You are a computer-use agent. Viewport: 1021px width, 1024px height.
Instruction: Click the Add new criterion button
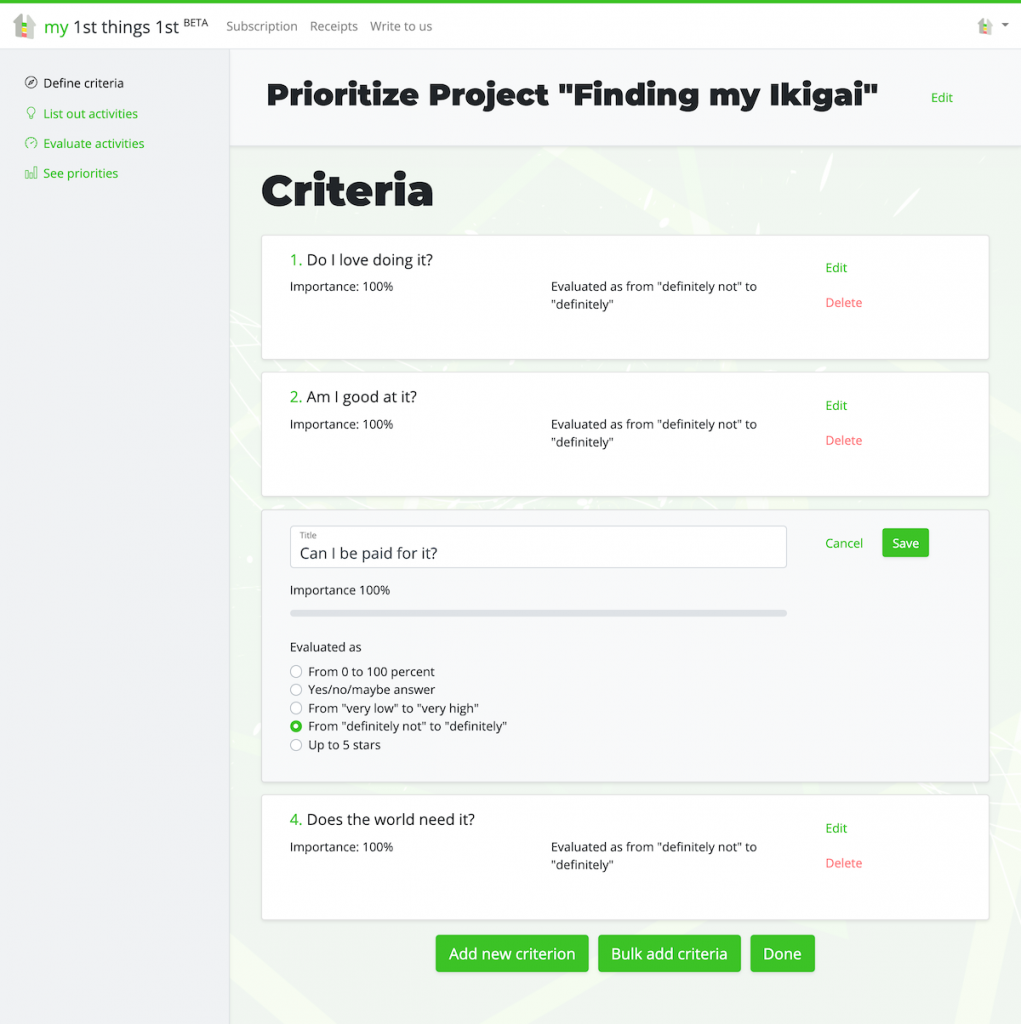512,954
